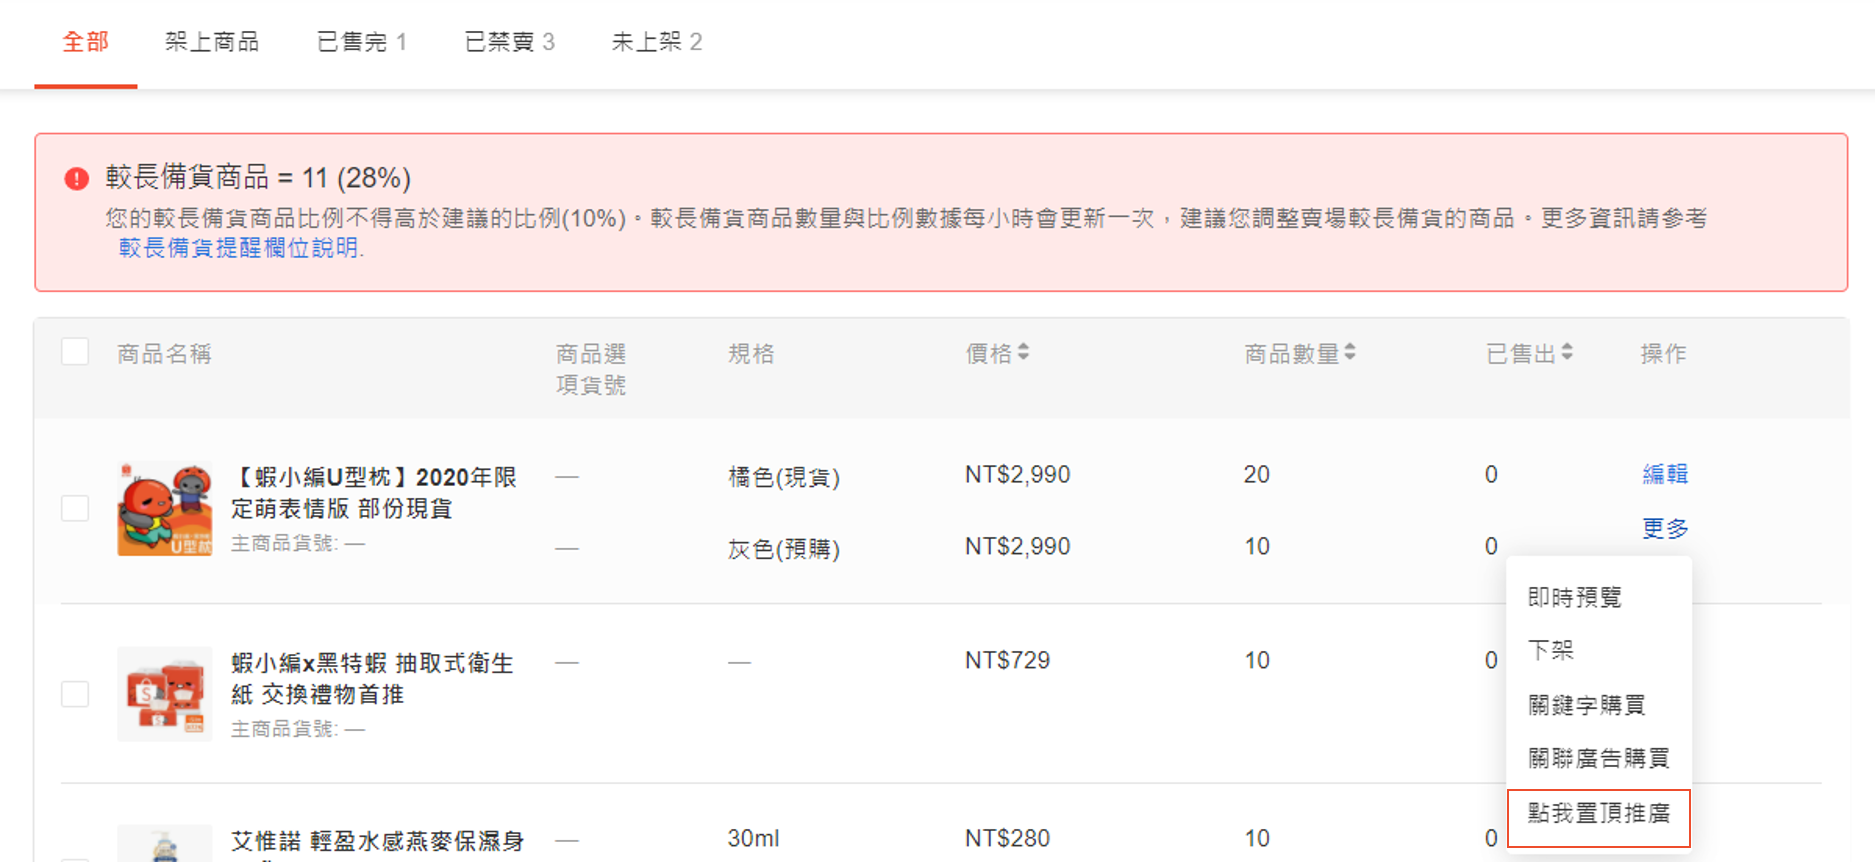Click quantity 20 for 橘色(現貨)
This screenshot has height=862, width=1875.
(x=1257, y=475)
